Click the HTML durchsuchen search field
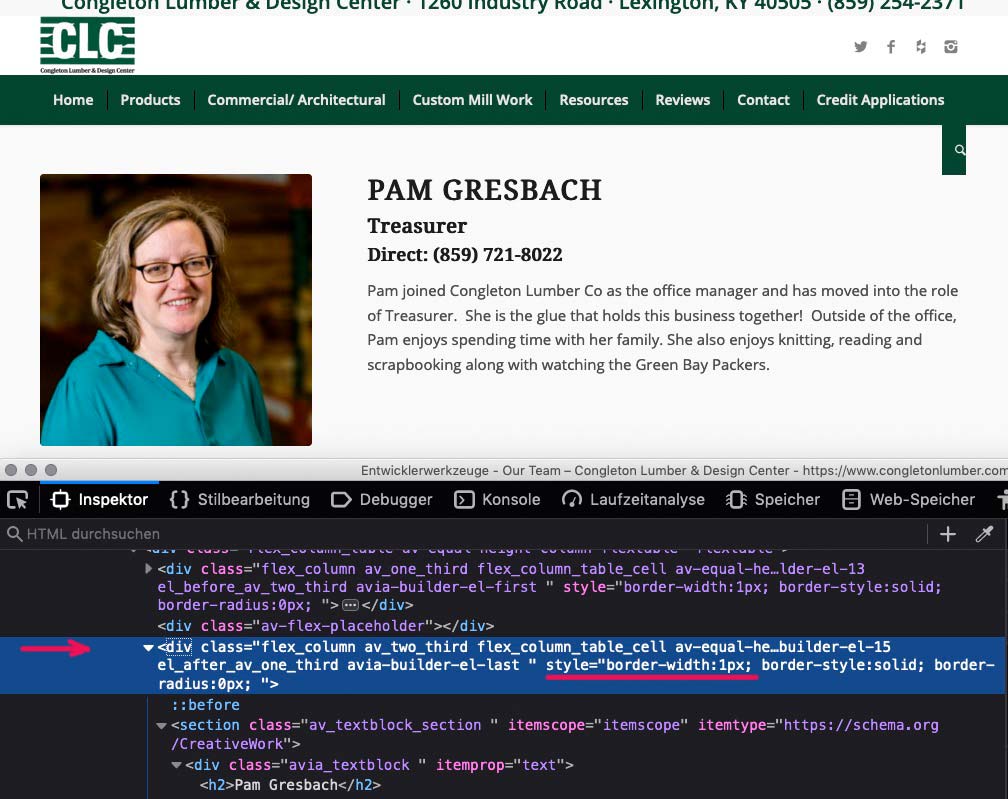1008x799 pixels. point(463,534)
